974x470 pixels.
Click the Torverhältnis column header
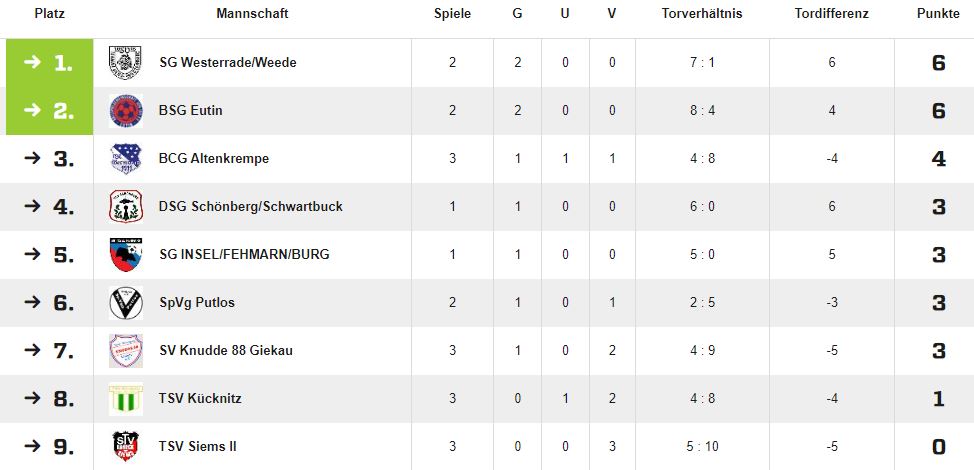[x=702, y=14]
